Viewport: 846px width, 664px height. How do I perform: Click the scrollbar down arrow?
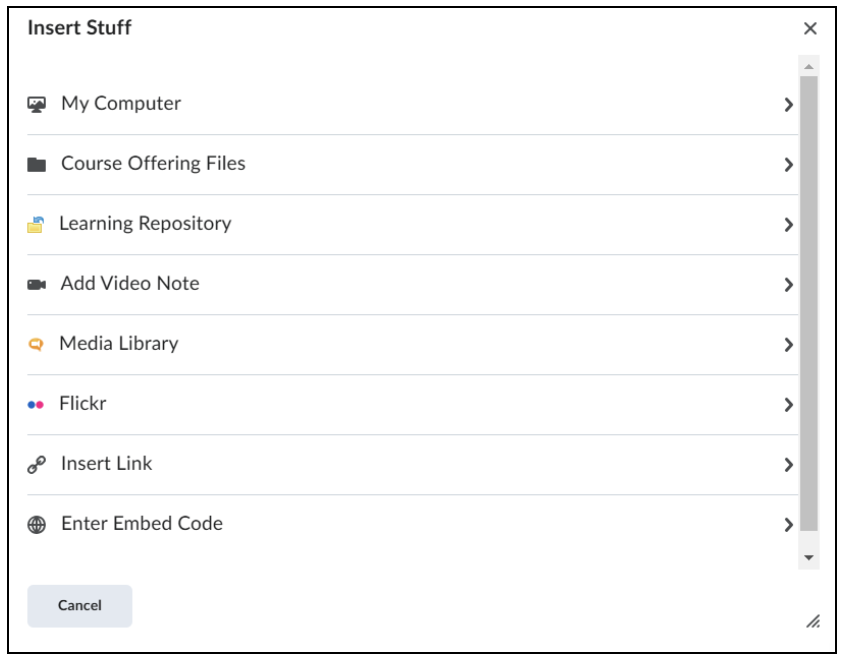tap(808, 558)
